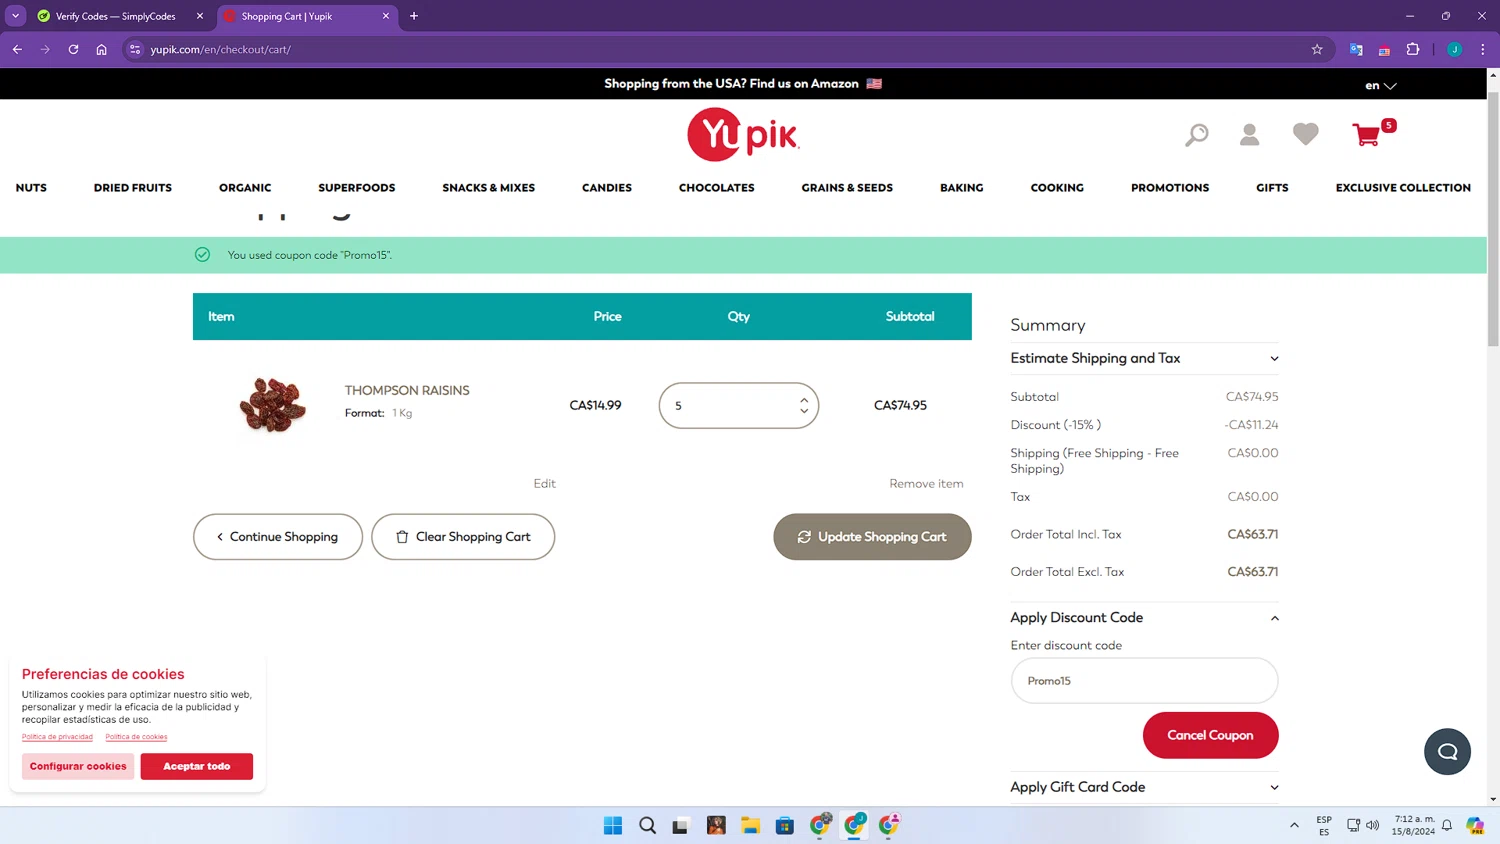The image size is (1500, 844).
Task: Open Chrome three-dot menu
Action: click(x=1482, y=49)
